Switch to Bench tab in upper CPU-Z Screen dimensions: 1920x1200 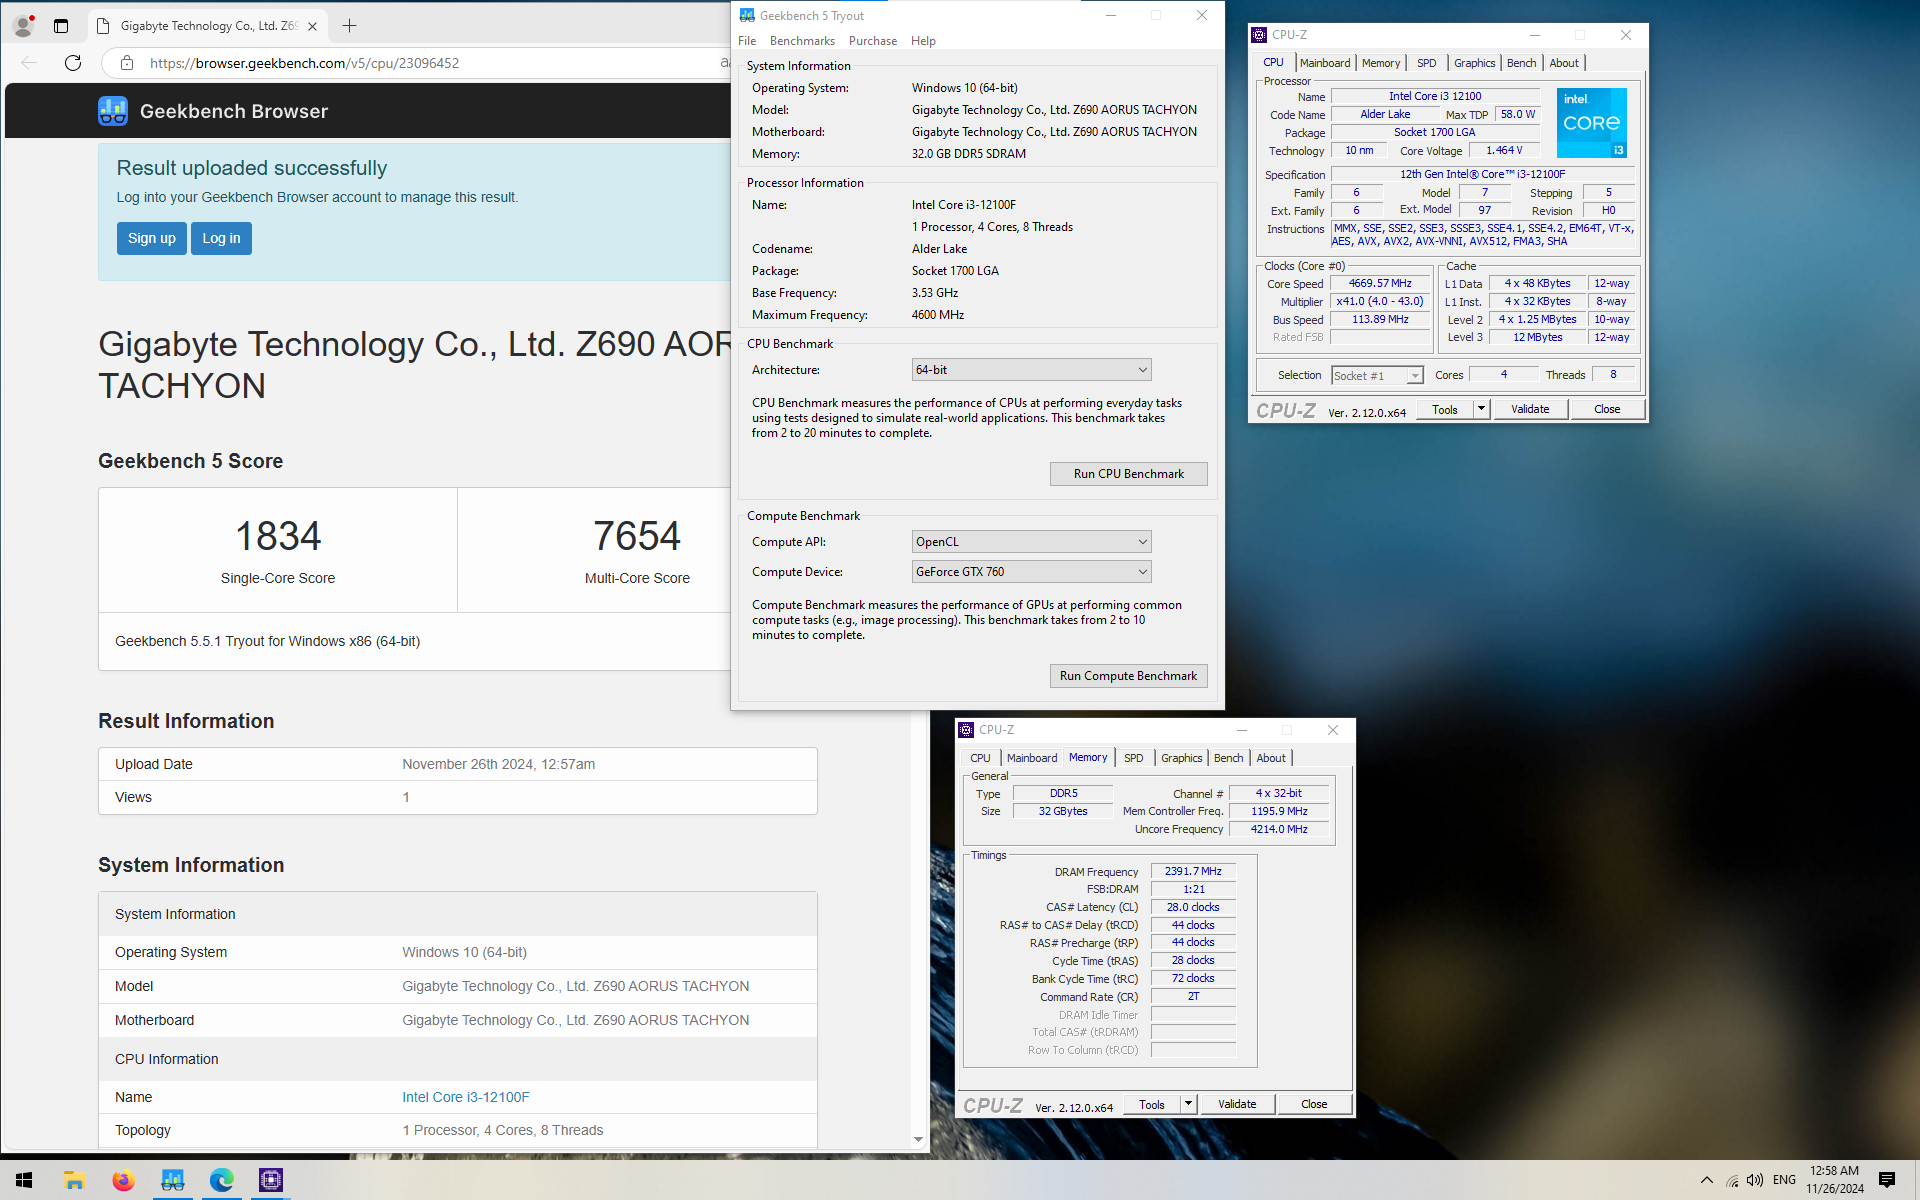[x=1522, y=63]
